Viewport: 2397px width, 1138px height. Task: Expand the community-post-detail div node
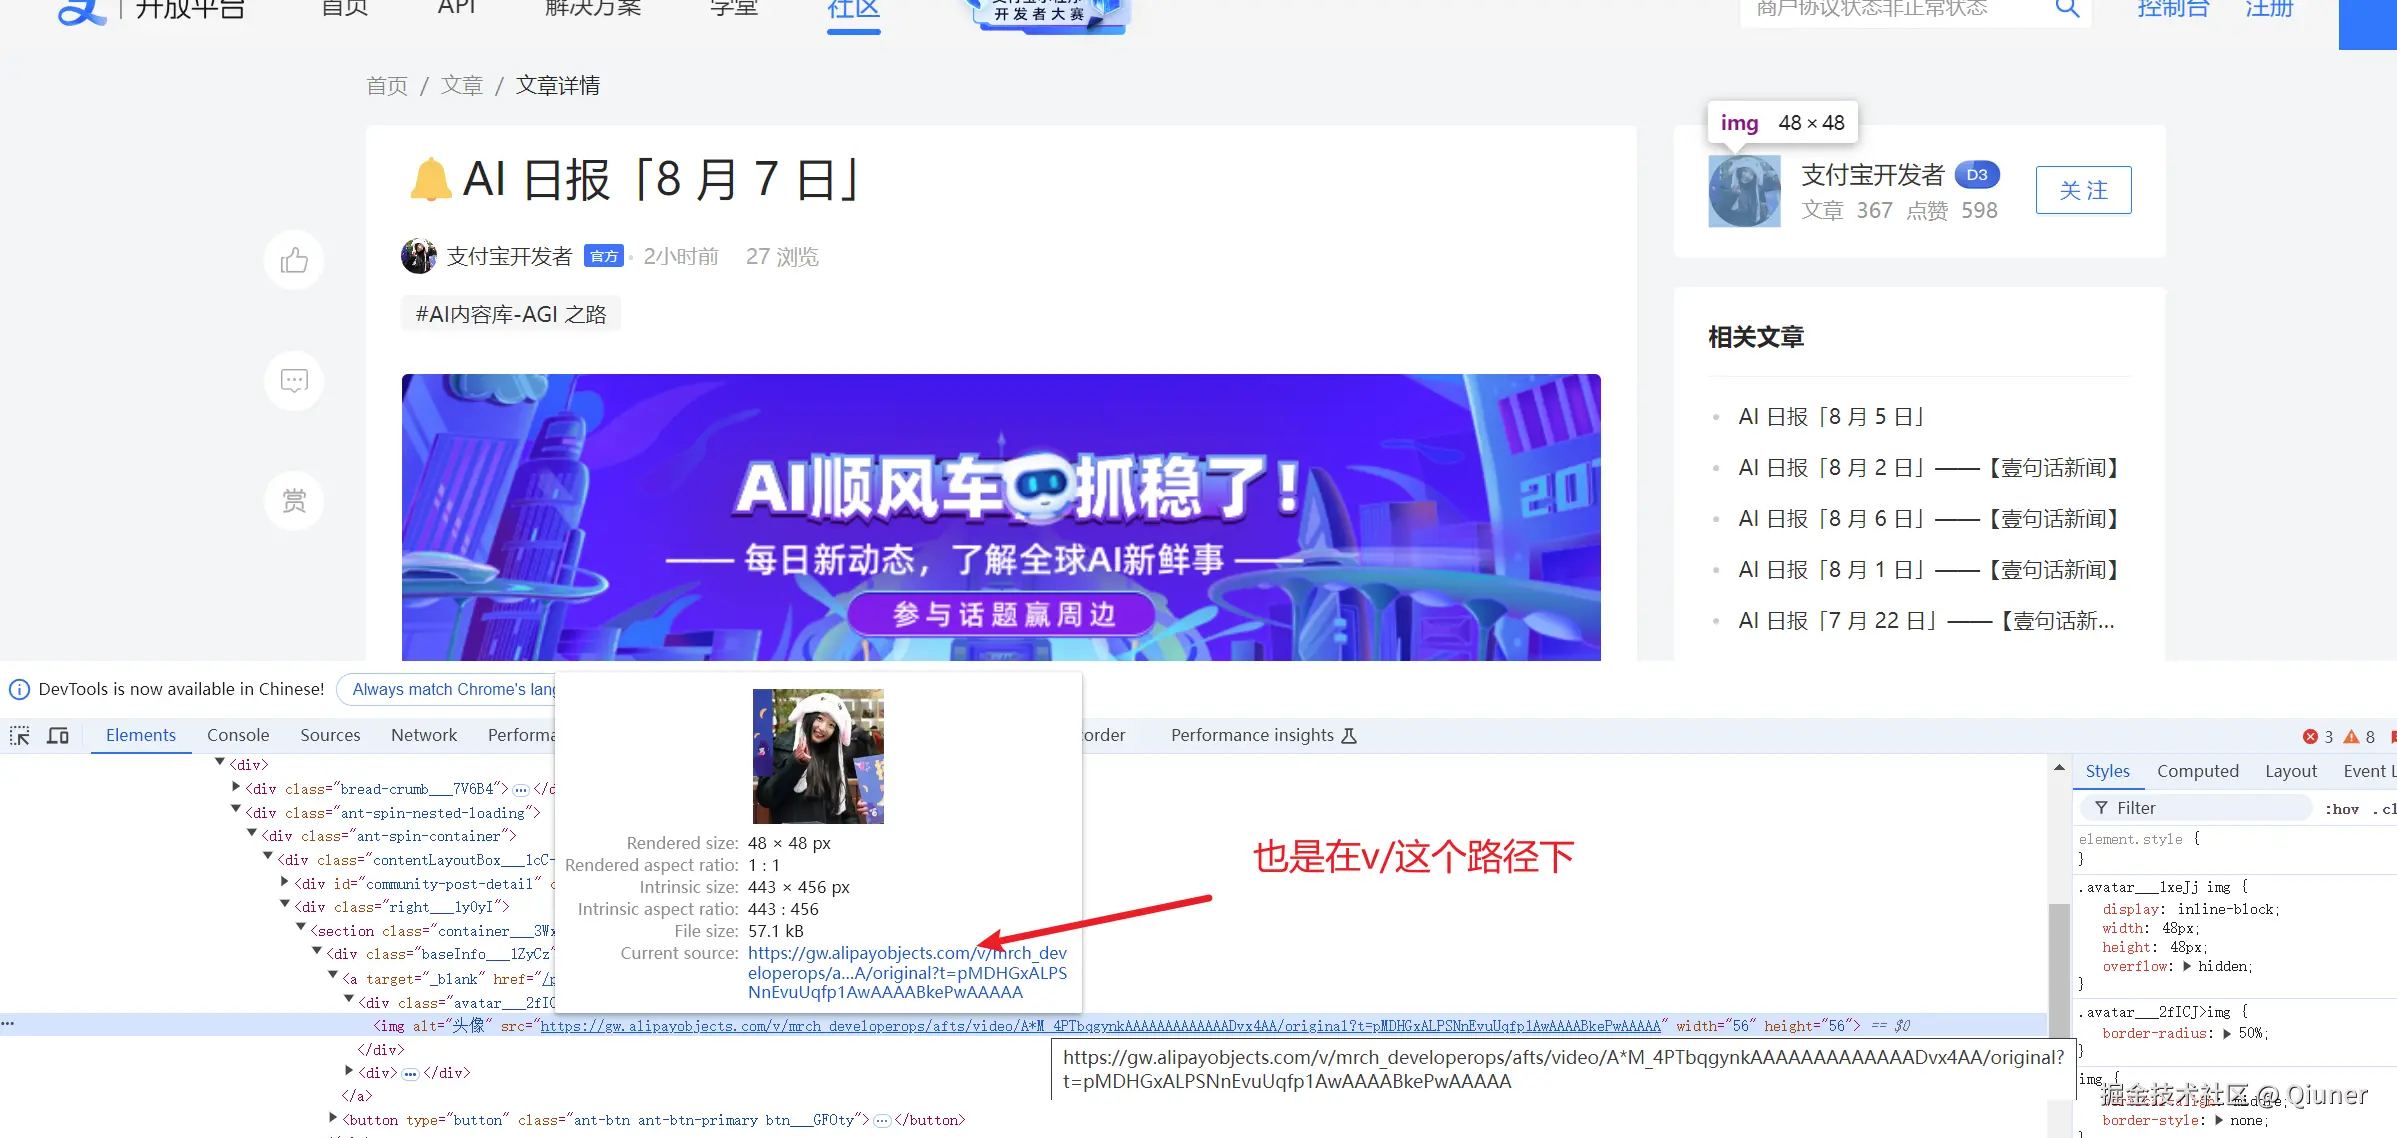285,882
